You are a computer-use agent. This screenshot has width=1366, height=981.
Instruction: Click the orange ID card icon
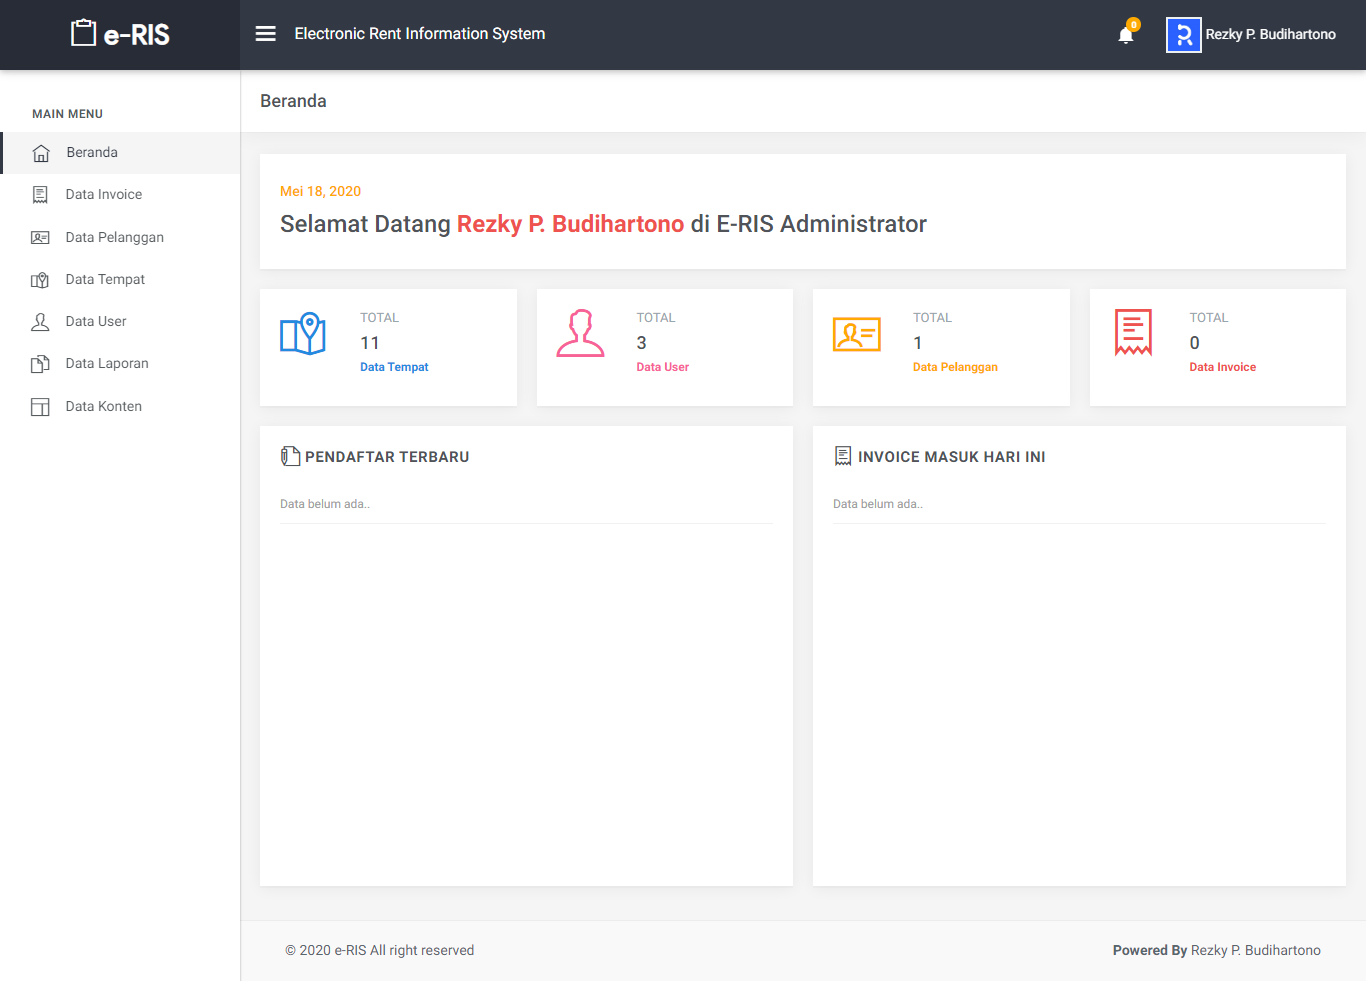[856, 334]
